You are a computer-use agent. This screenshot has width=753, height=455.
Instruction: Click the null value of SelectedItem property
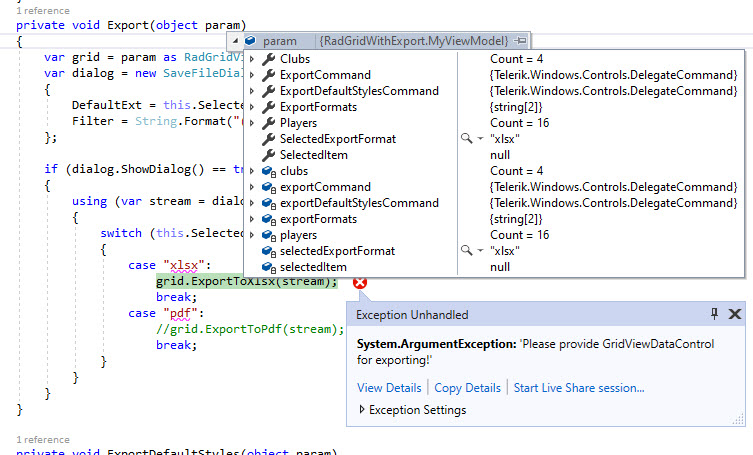point(500,155)
